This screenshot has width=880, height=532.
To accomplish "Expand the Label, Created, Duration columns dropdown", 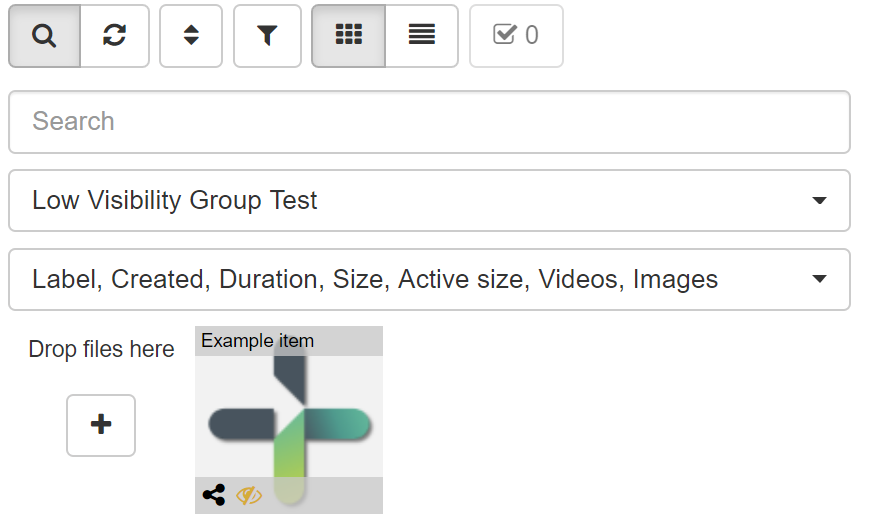I will click(429, 279).
